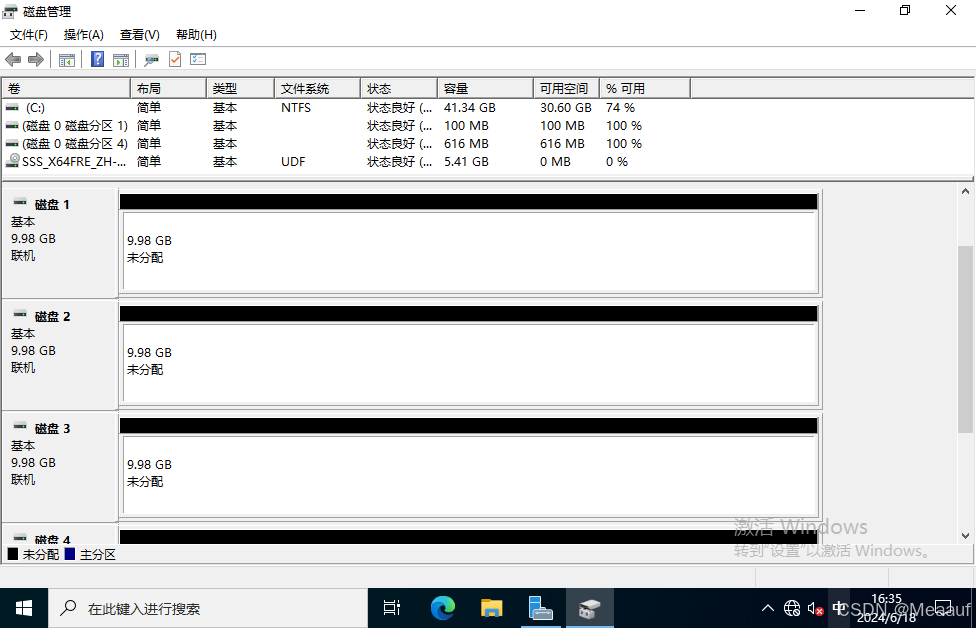Image resolution: width=976 pixels, height=628 pixels.
Task: Open Server Manager from the taskbar
Action: 540,608
